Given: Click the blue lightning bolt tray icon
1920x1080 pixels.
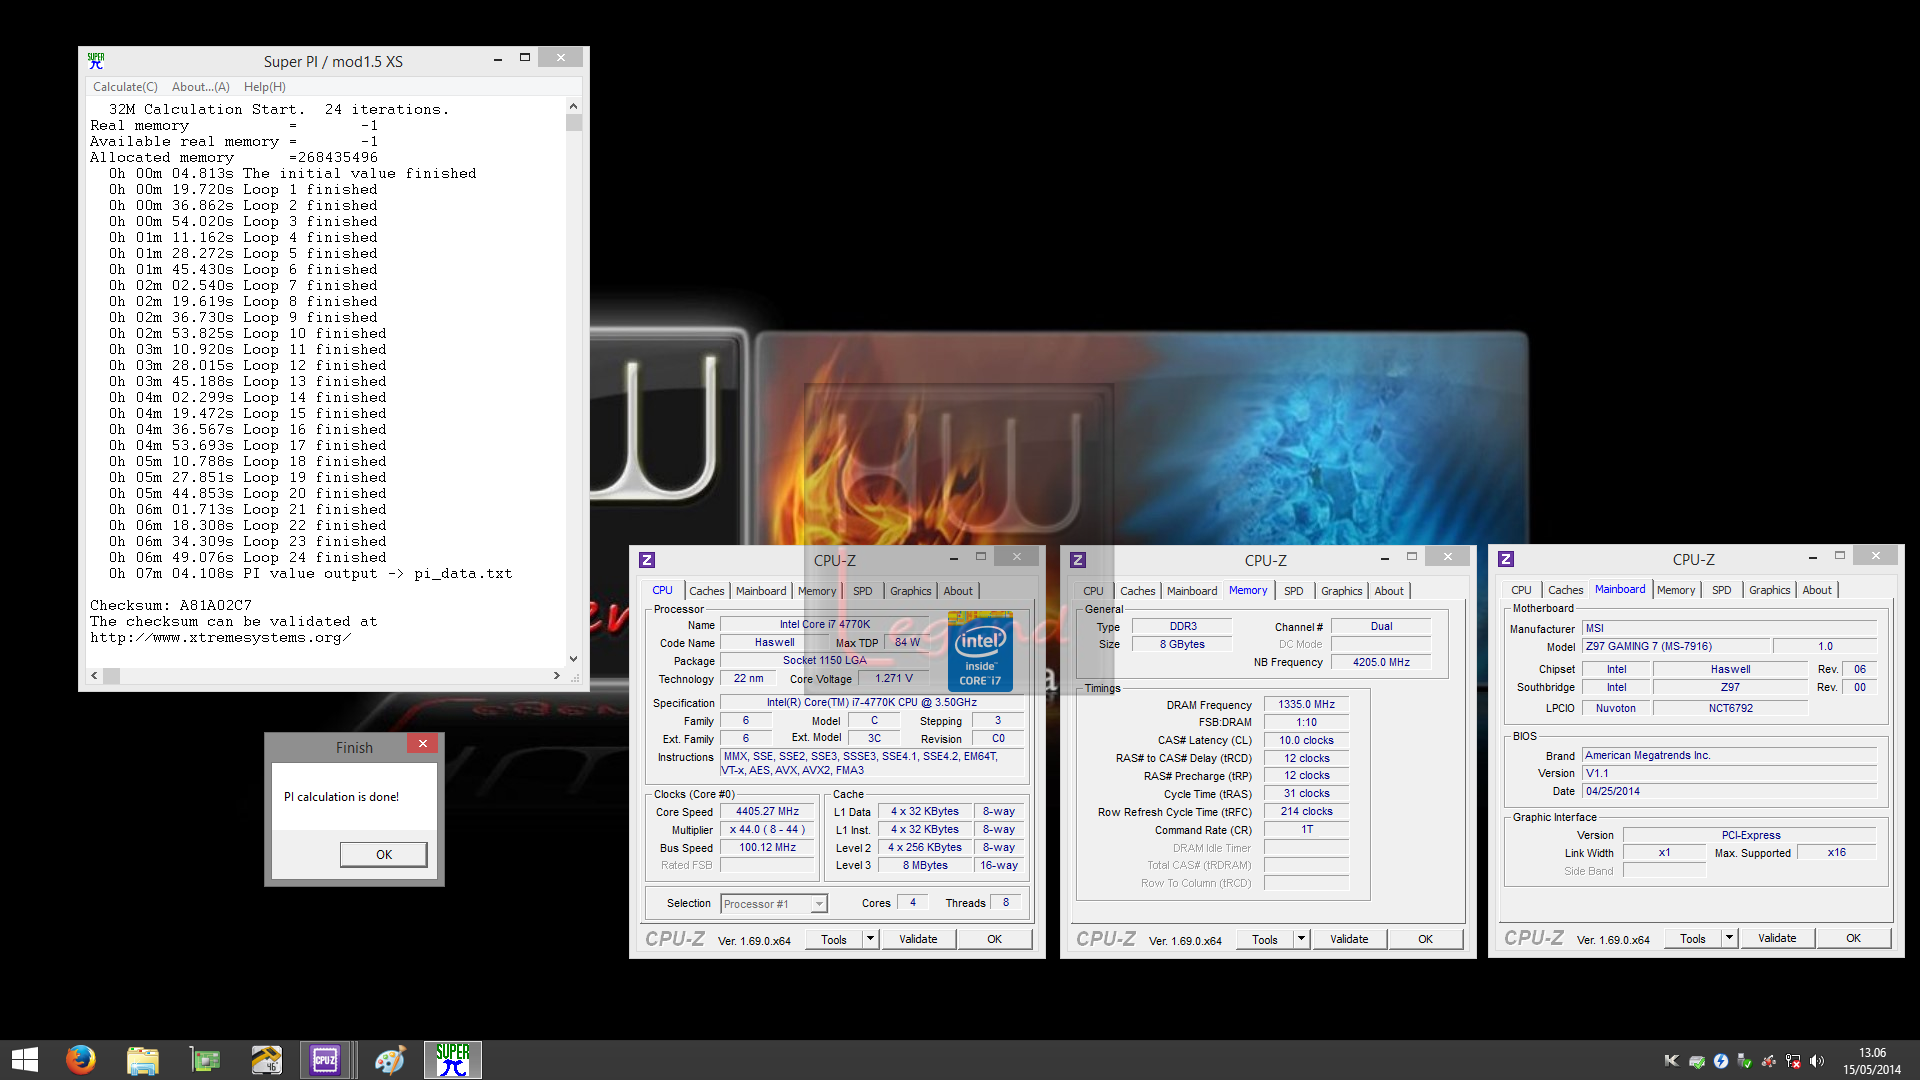Looking at the screenshot, I should (x=1721, y=1061).
